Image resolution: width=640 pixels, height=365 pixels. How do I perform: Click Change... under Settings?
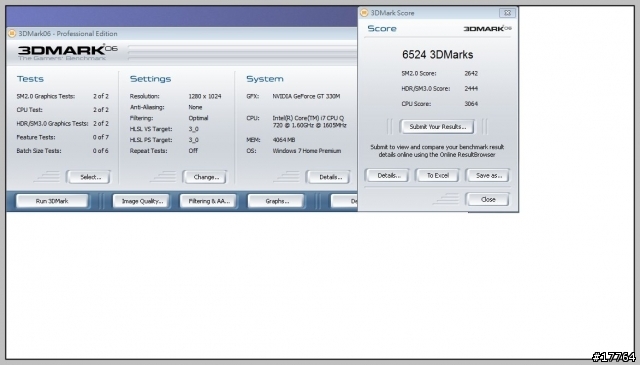tap(205, 177)
